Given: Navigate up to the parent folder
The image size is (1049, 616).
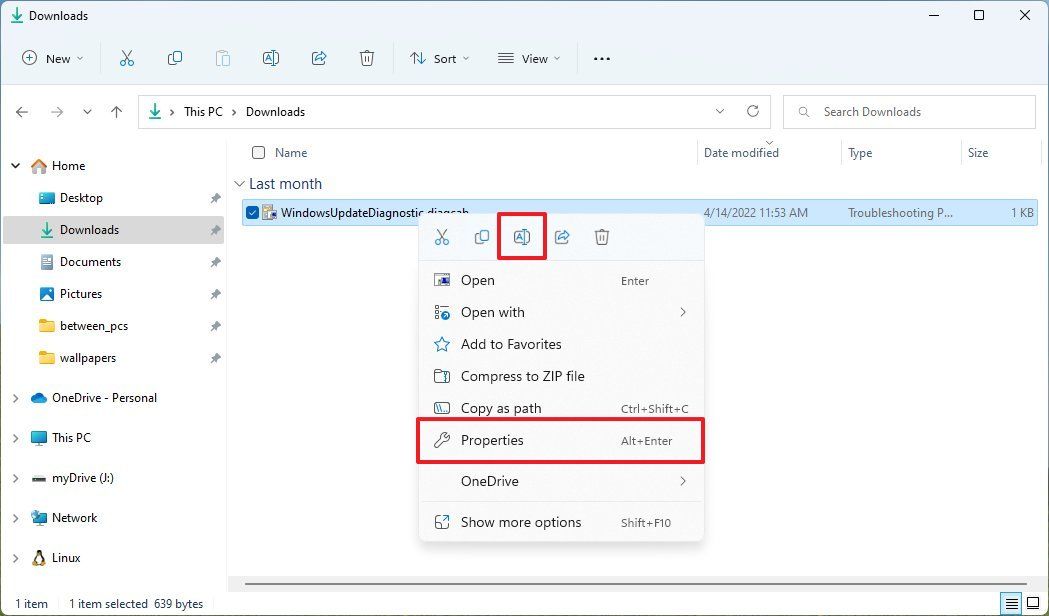Looking at the screenshot, I should point(116,111).
